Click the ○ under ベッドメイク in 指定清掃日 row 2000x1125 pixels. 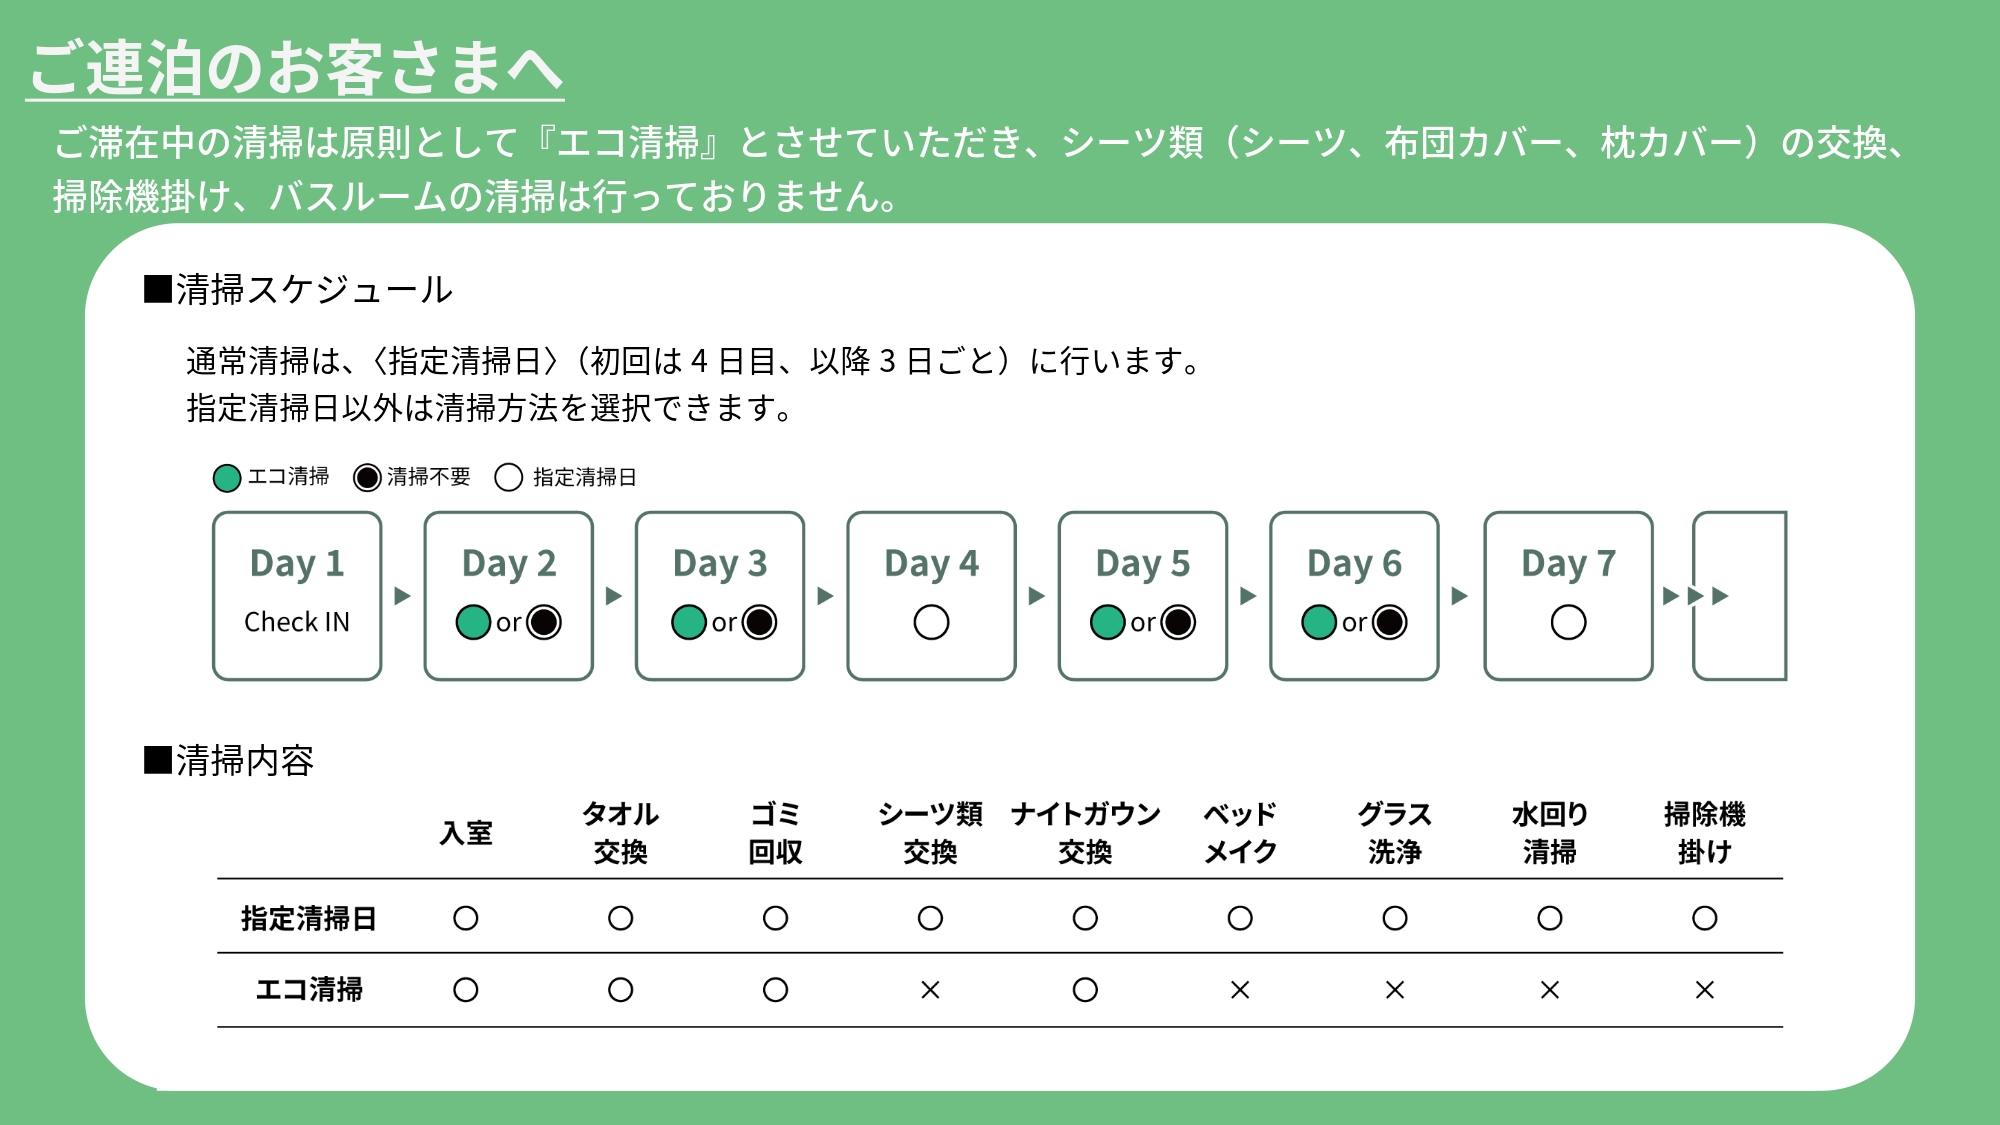click(1240, 918)
